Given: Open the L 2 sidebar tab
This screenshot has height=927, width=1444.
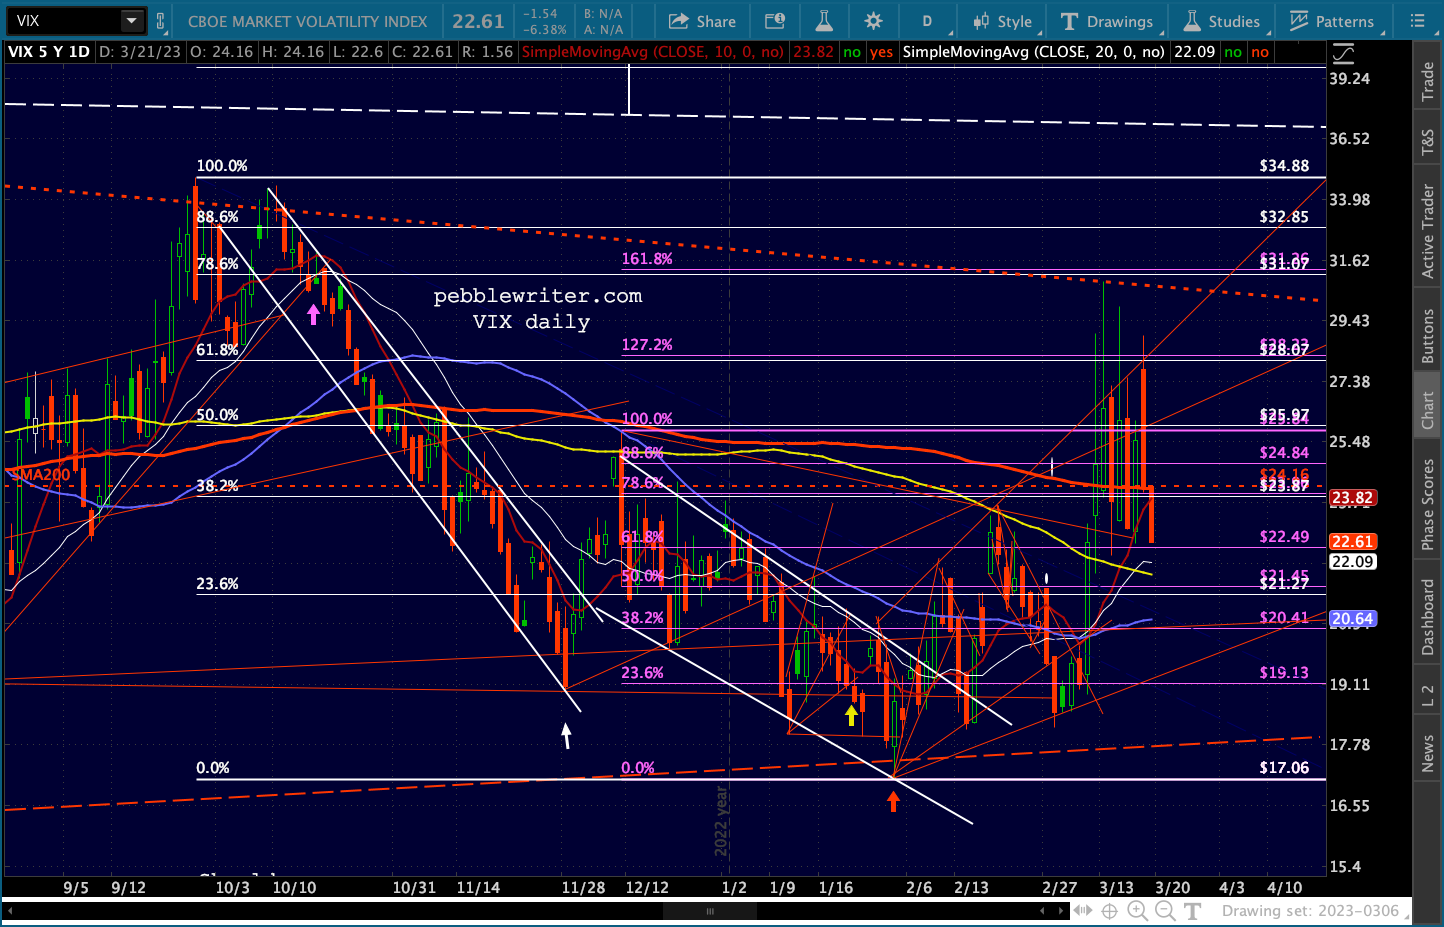Looking at the screenshot, I should [1428, 696].
